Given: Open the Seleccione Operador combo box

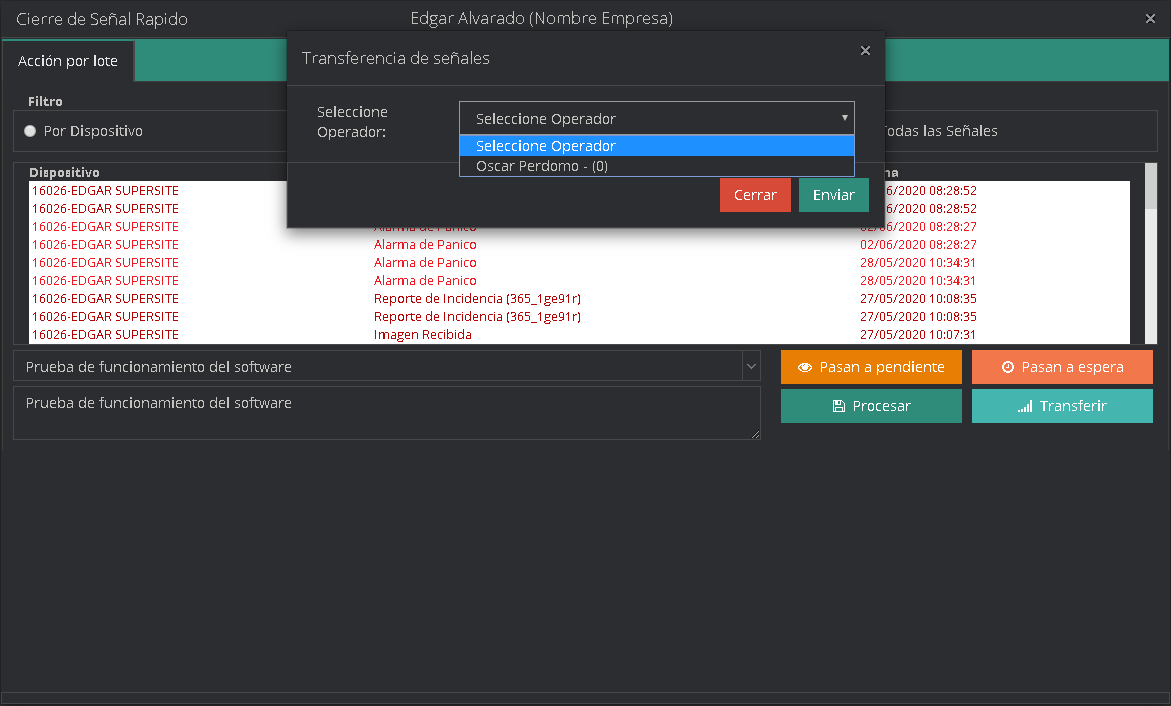Looking at the screenshot, I should click(x=656, y=118).
